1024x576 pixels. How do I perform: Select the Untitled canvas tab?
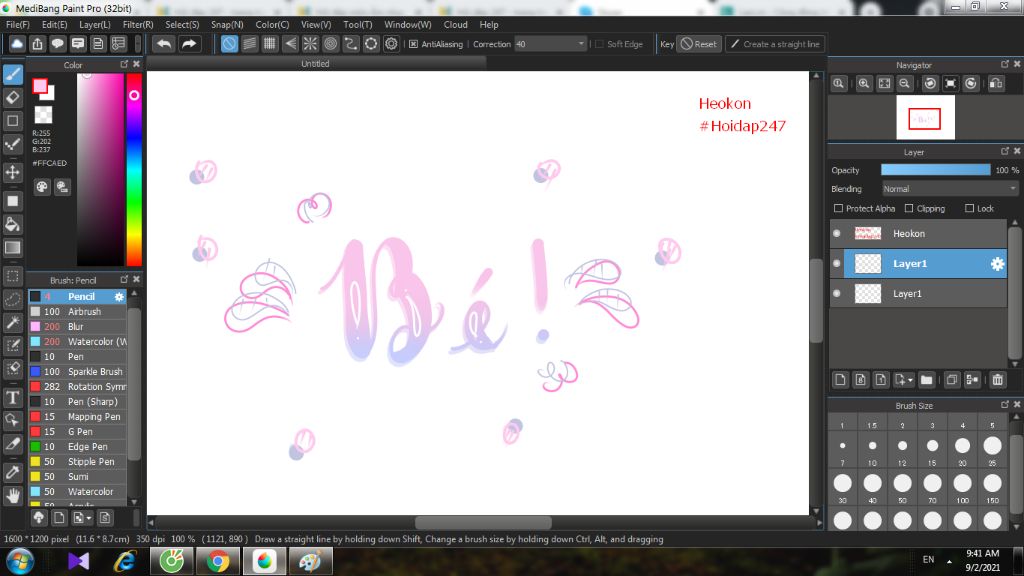[x=315, y=63]
